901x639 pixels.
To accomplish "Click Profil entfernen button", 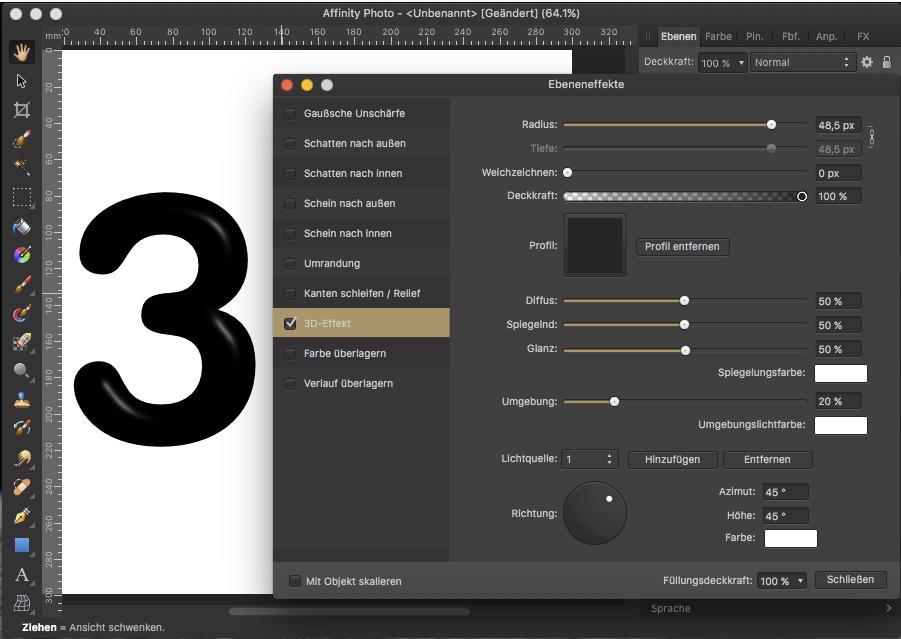I will coord(682,247).
